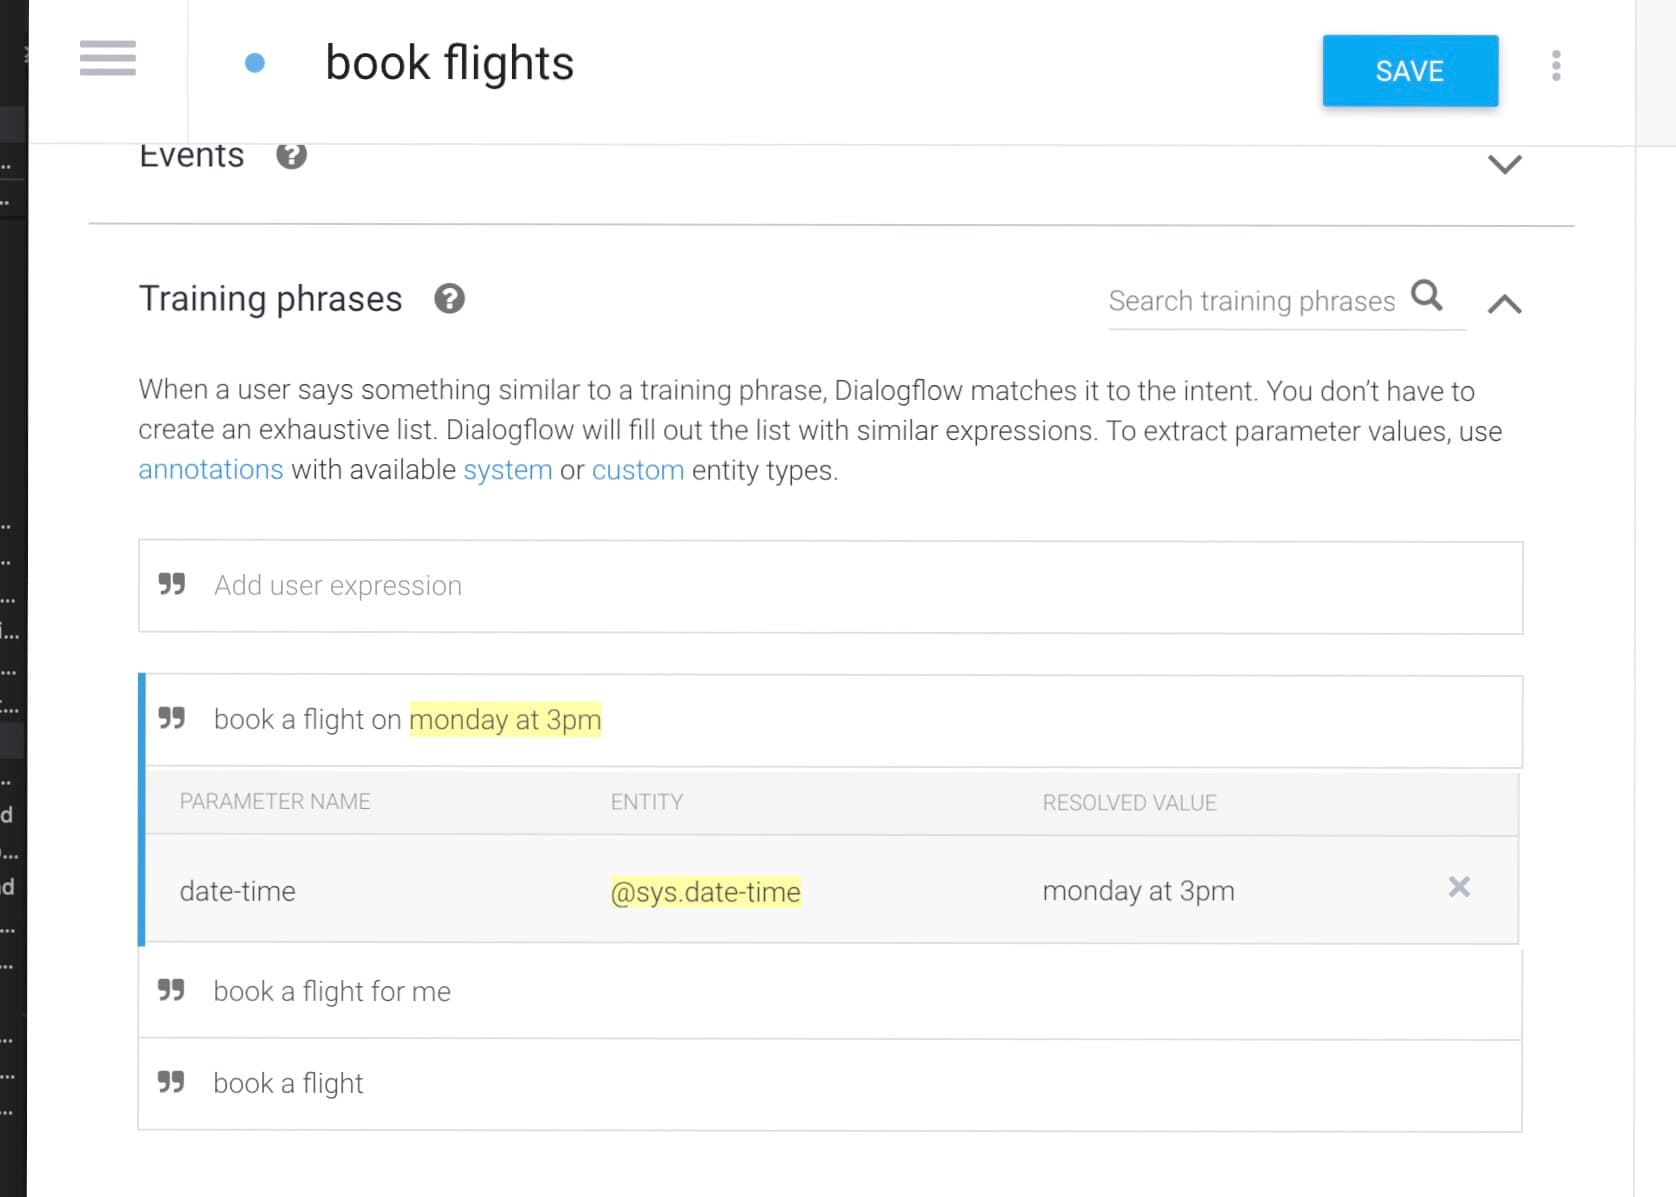Remove the date-time parameter annotation
Screen dimensions: 1676x1197
click(1459, 887)
